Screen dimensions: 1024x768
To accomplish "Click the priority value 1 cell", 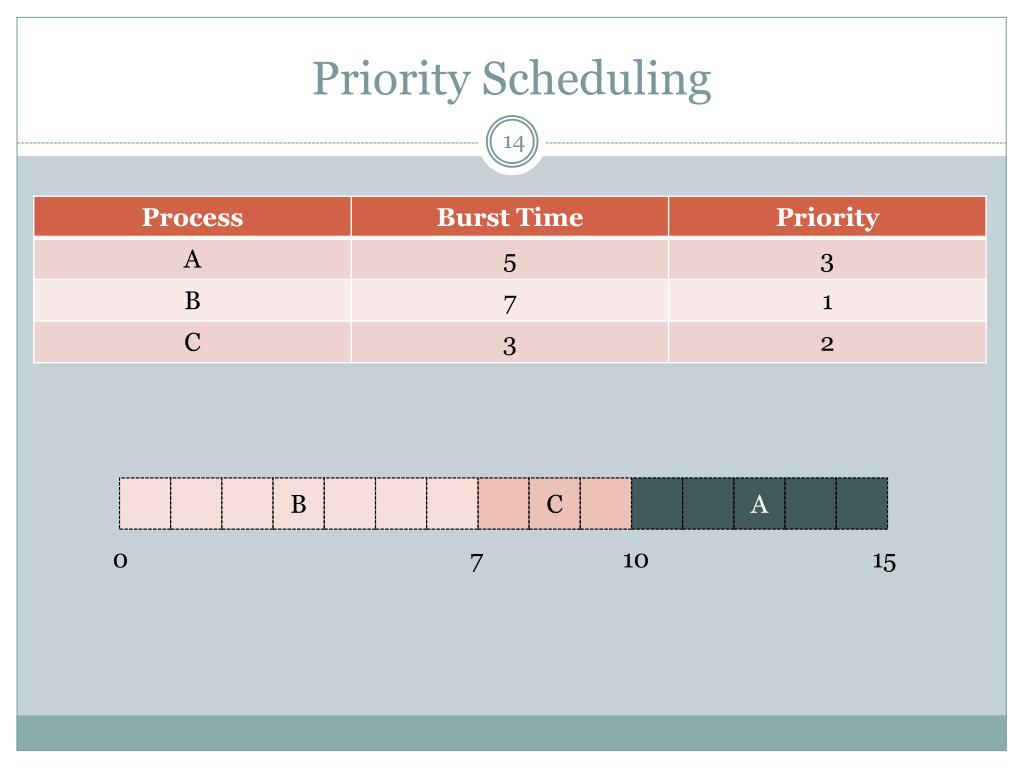I will pyautogui.click(x=827, y=300).
